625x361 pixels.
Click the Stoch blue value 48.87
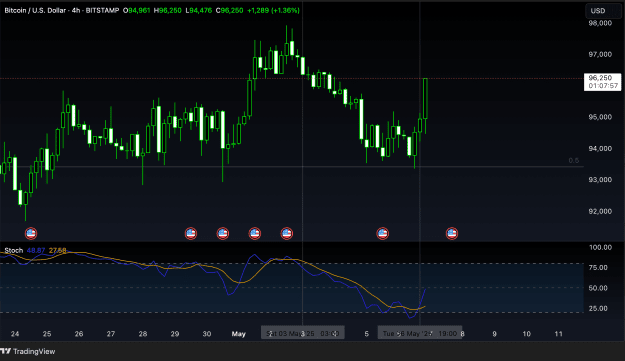(x=36, y=250)
